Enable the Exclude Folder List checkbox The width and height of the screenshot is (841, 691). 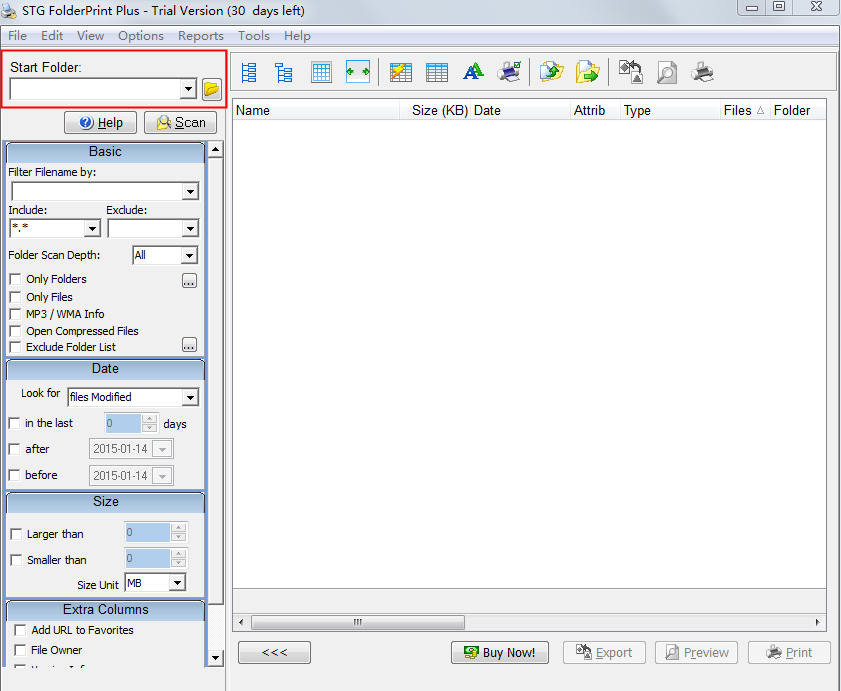[16, 347]
